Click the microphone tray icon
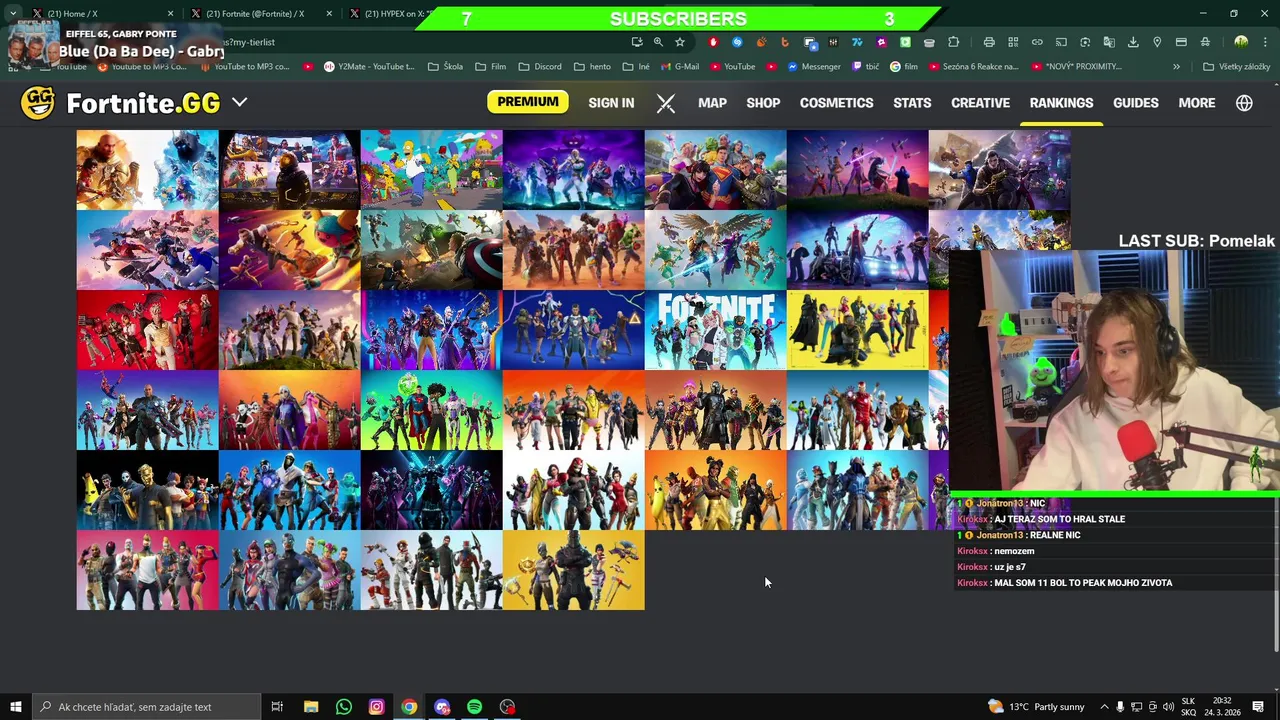This screenshot has height=720, width=1280. click(1120, 707)
